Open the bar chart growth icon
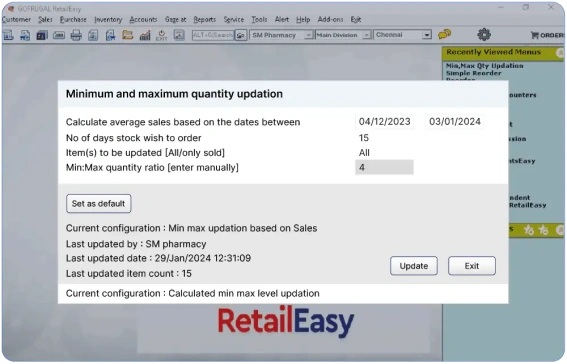This screenshot has height=364, width=567. [145, 35]
